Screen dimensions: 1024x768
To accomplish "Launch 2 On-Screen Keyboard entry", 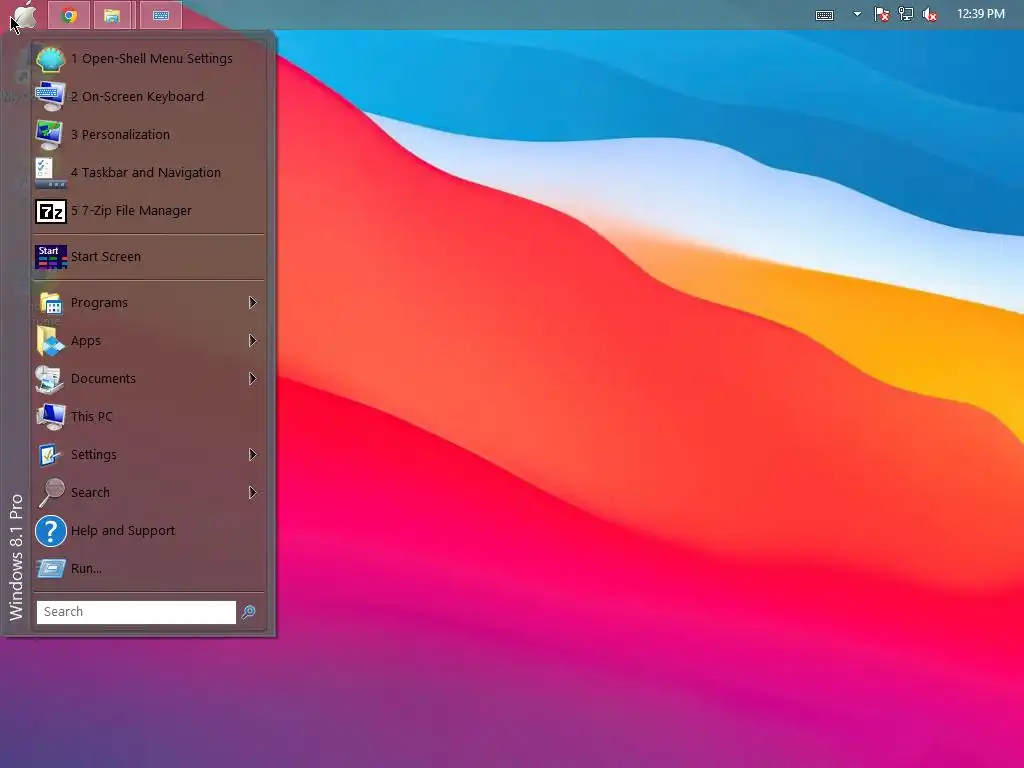I will (x=150, y=97).
